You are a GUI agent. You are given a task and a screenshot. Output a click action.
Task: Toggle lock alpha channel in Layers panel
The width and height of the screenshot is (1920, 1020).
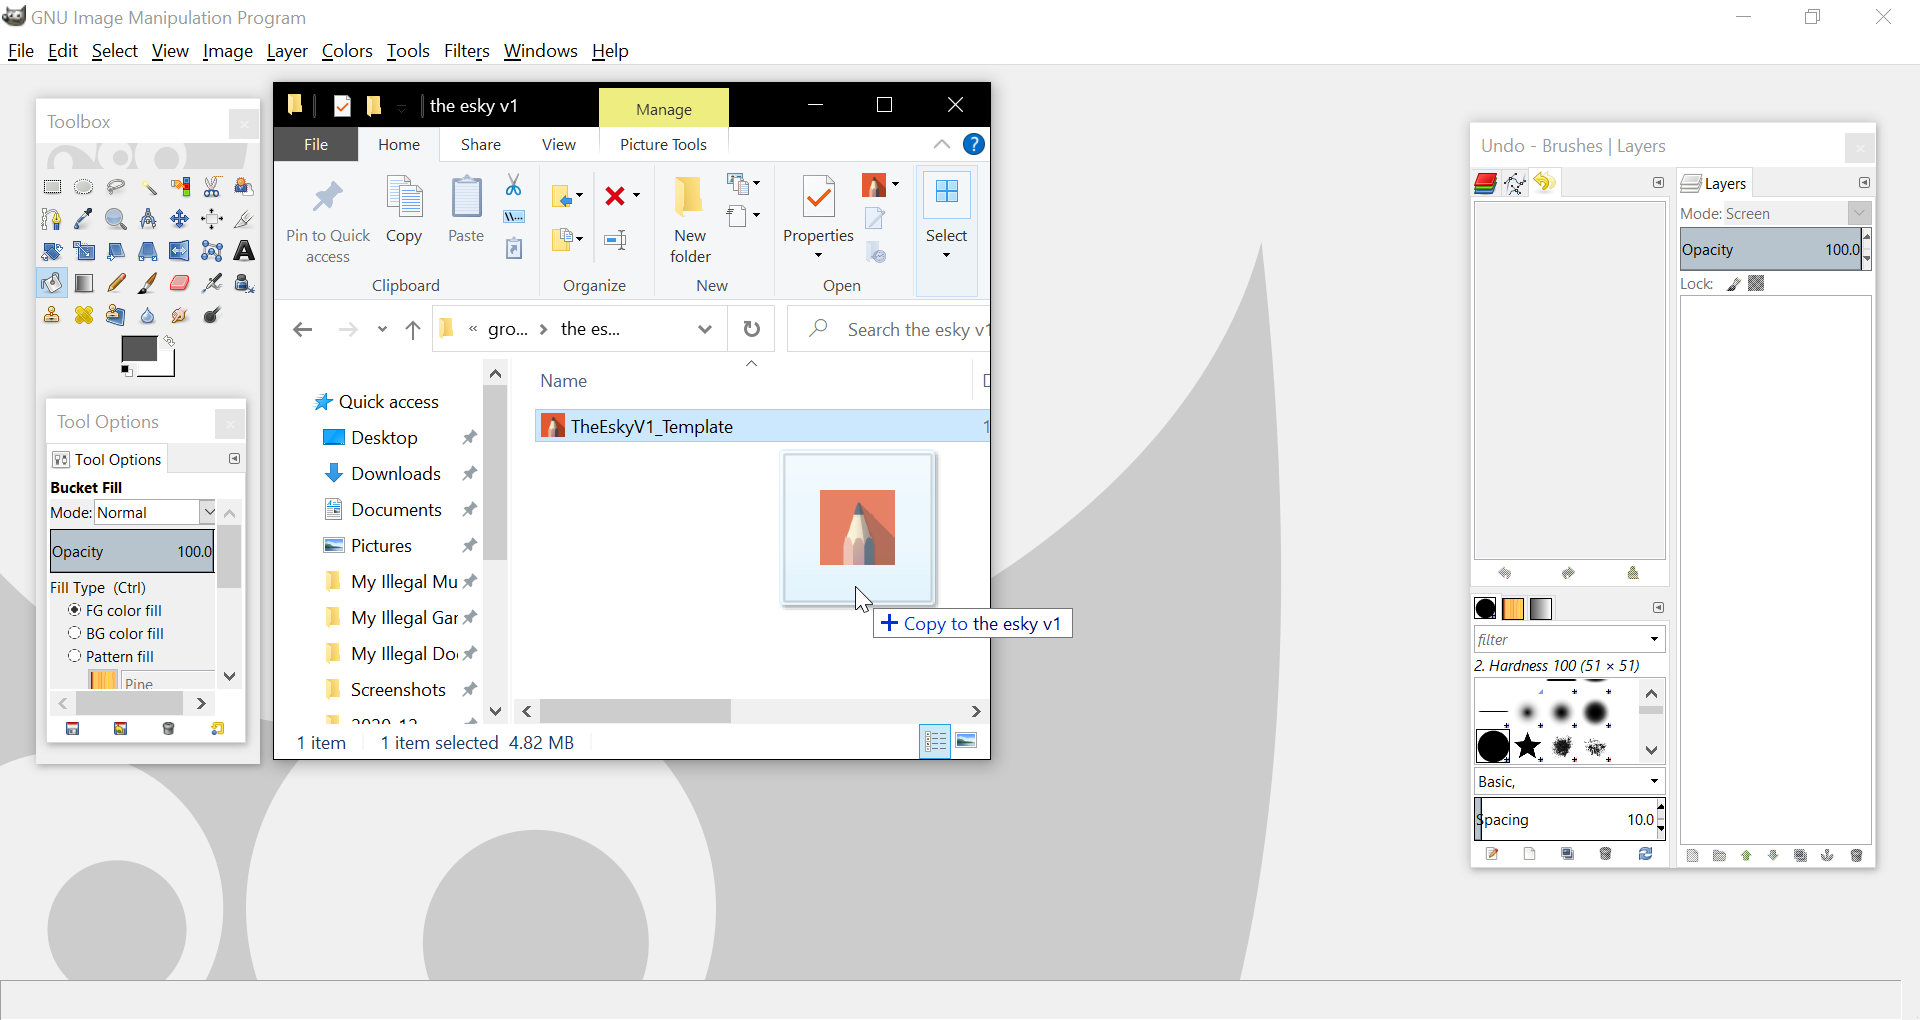point(1756,284)
